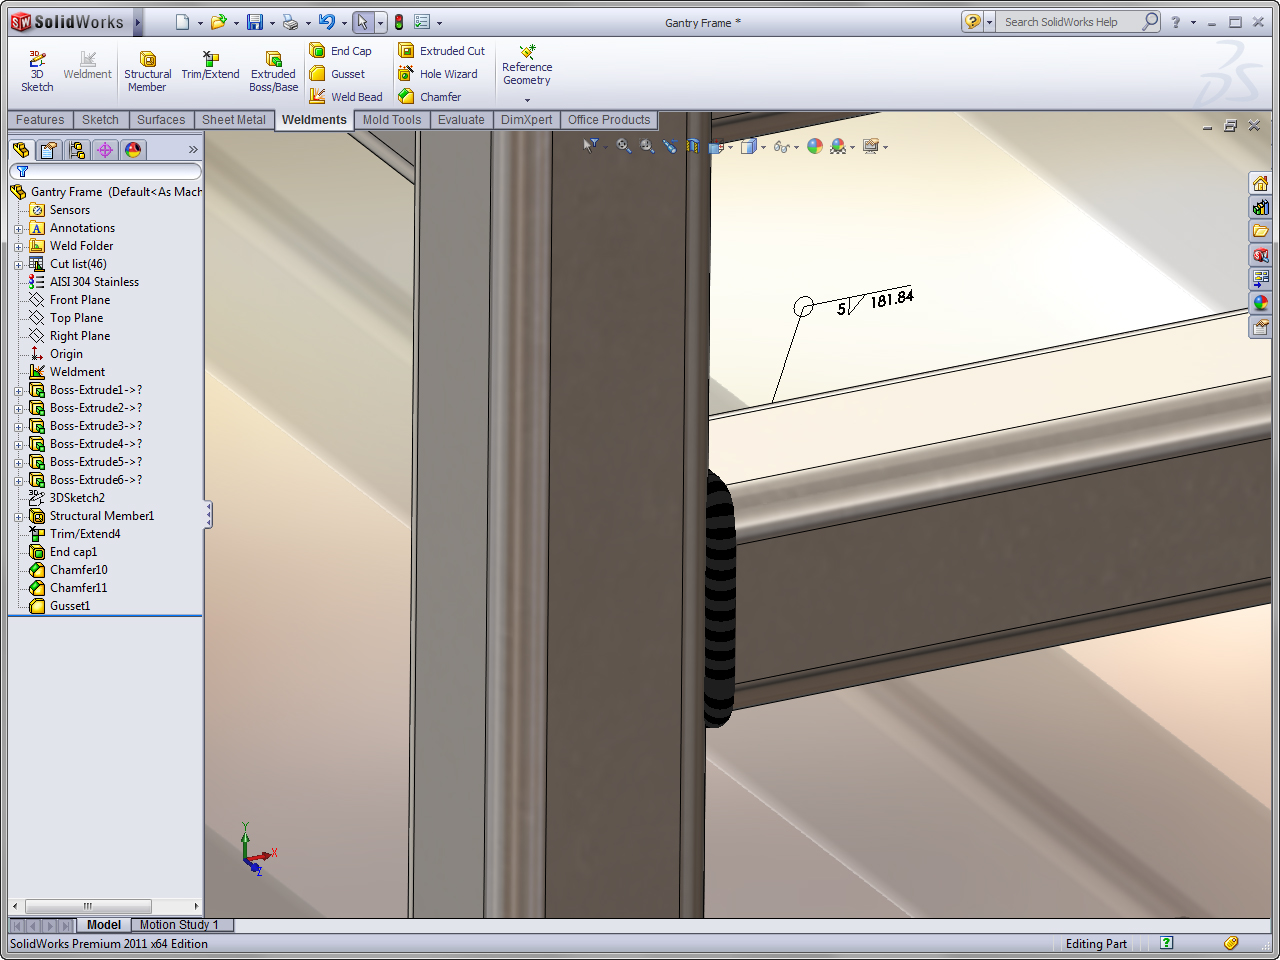Image resolution: width=1280 pixels, height=960 pixels.
Task: Click the Search SolidWorks Help field
Action: click(x=1070, y=22)
